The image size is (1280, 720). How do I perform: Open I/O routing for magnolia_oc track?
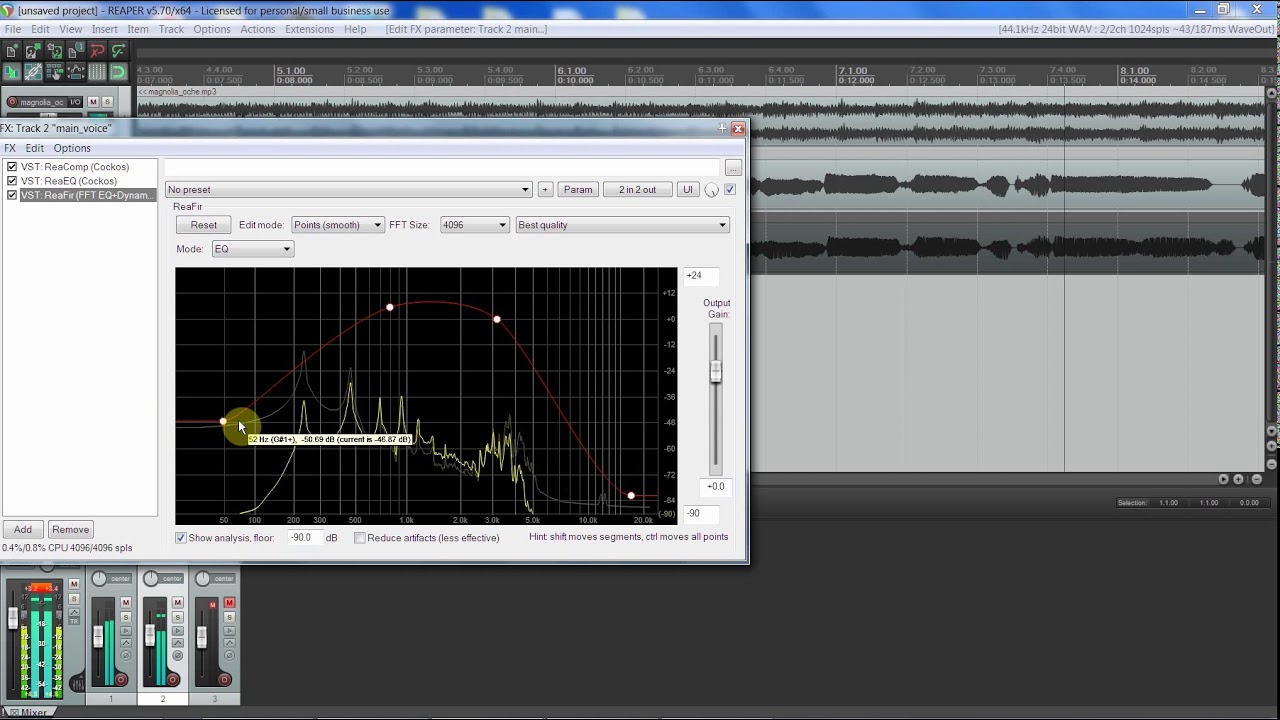(x=75, y=102)
